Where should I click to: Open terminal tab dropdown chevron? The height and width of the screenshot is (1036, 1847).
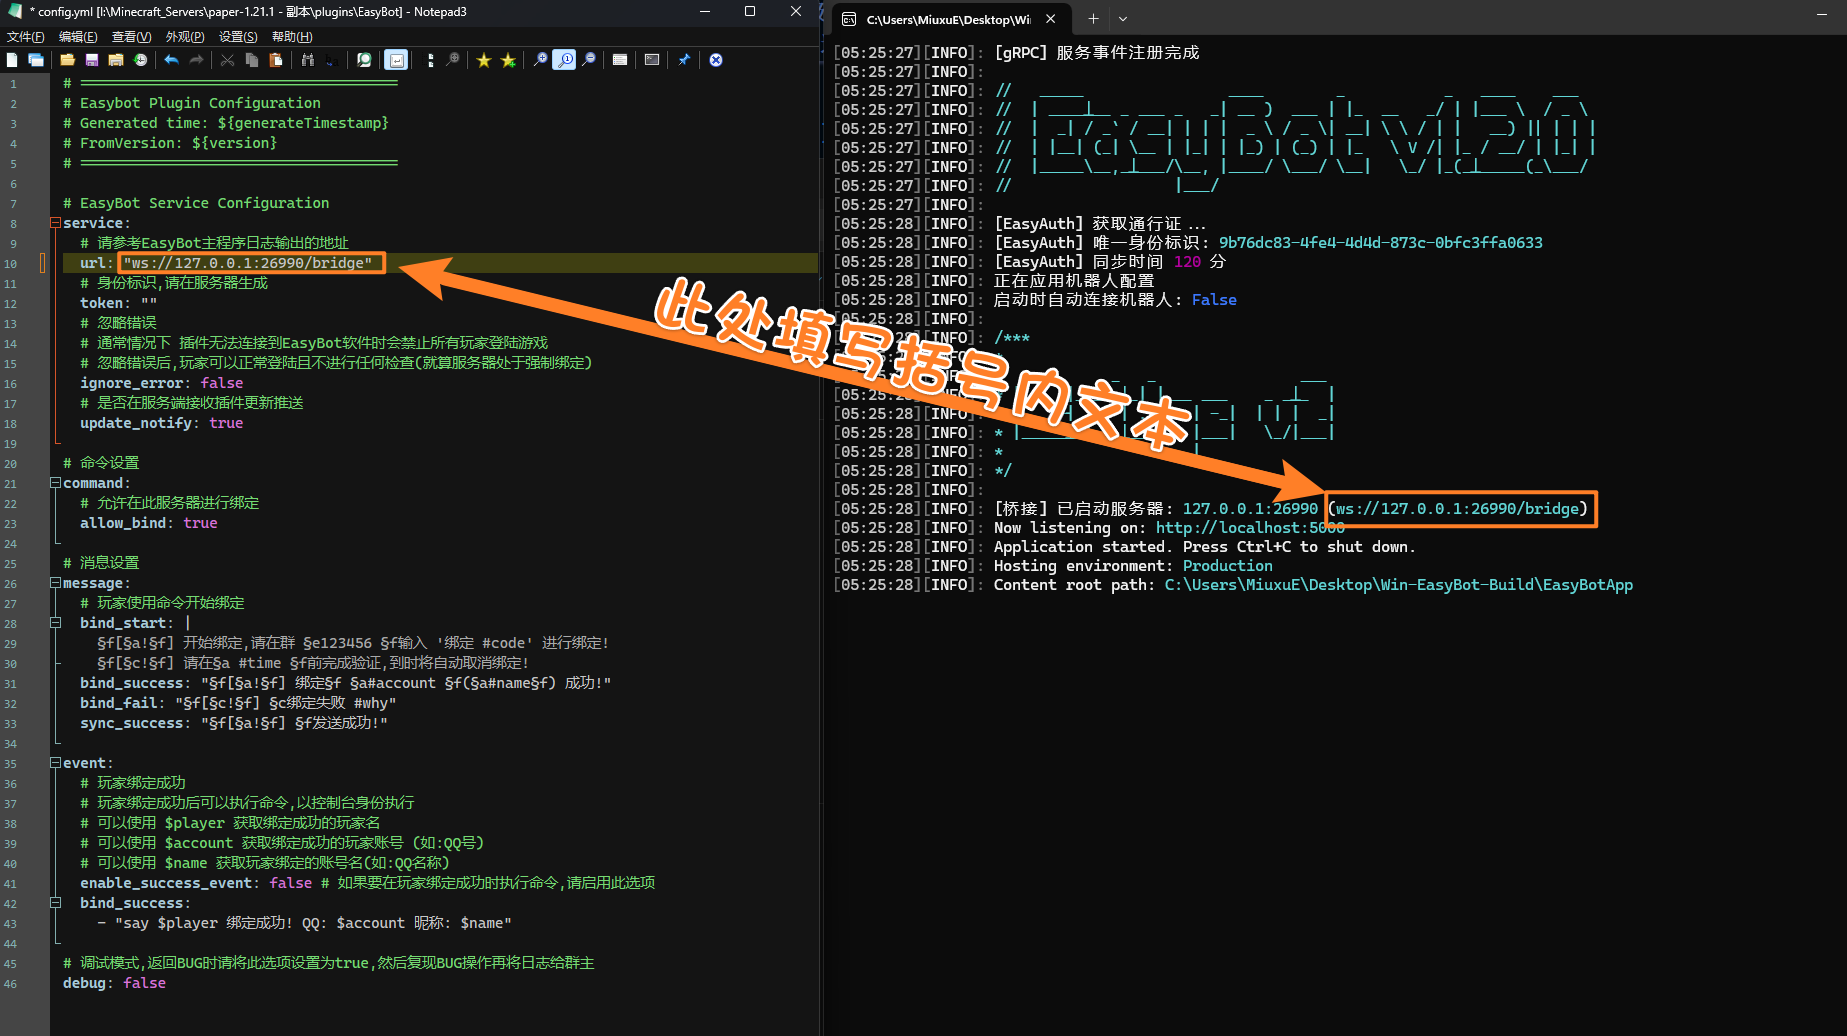point(1123,18)
